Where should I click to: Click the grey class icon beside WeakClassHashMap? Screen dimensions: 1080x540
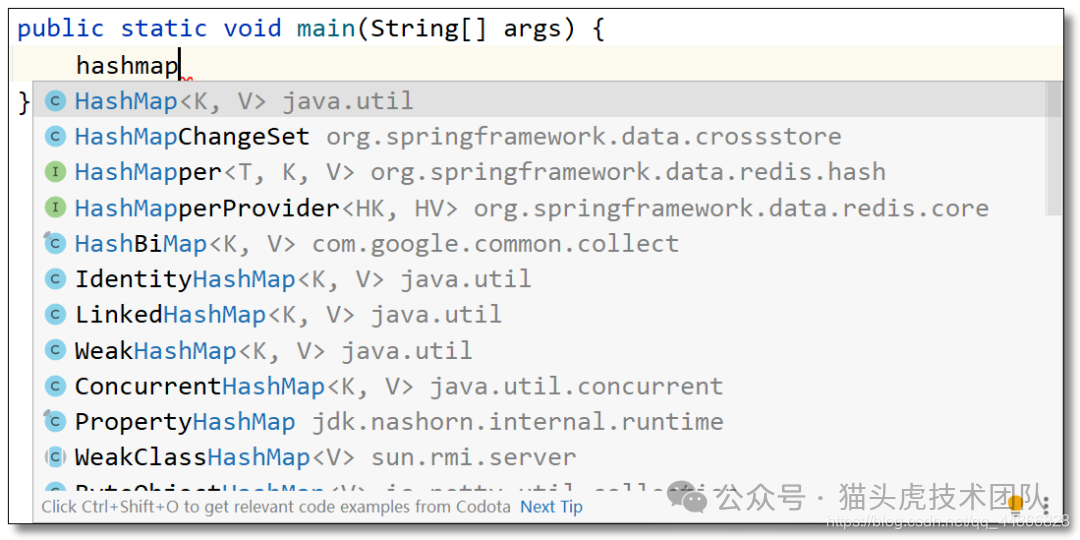pos(54,457)
